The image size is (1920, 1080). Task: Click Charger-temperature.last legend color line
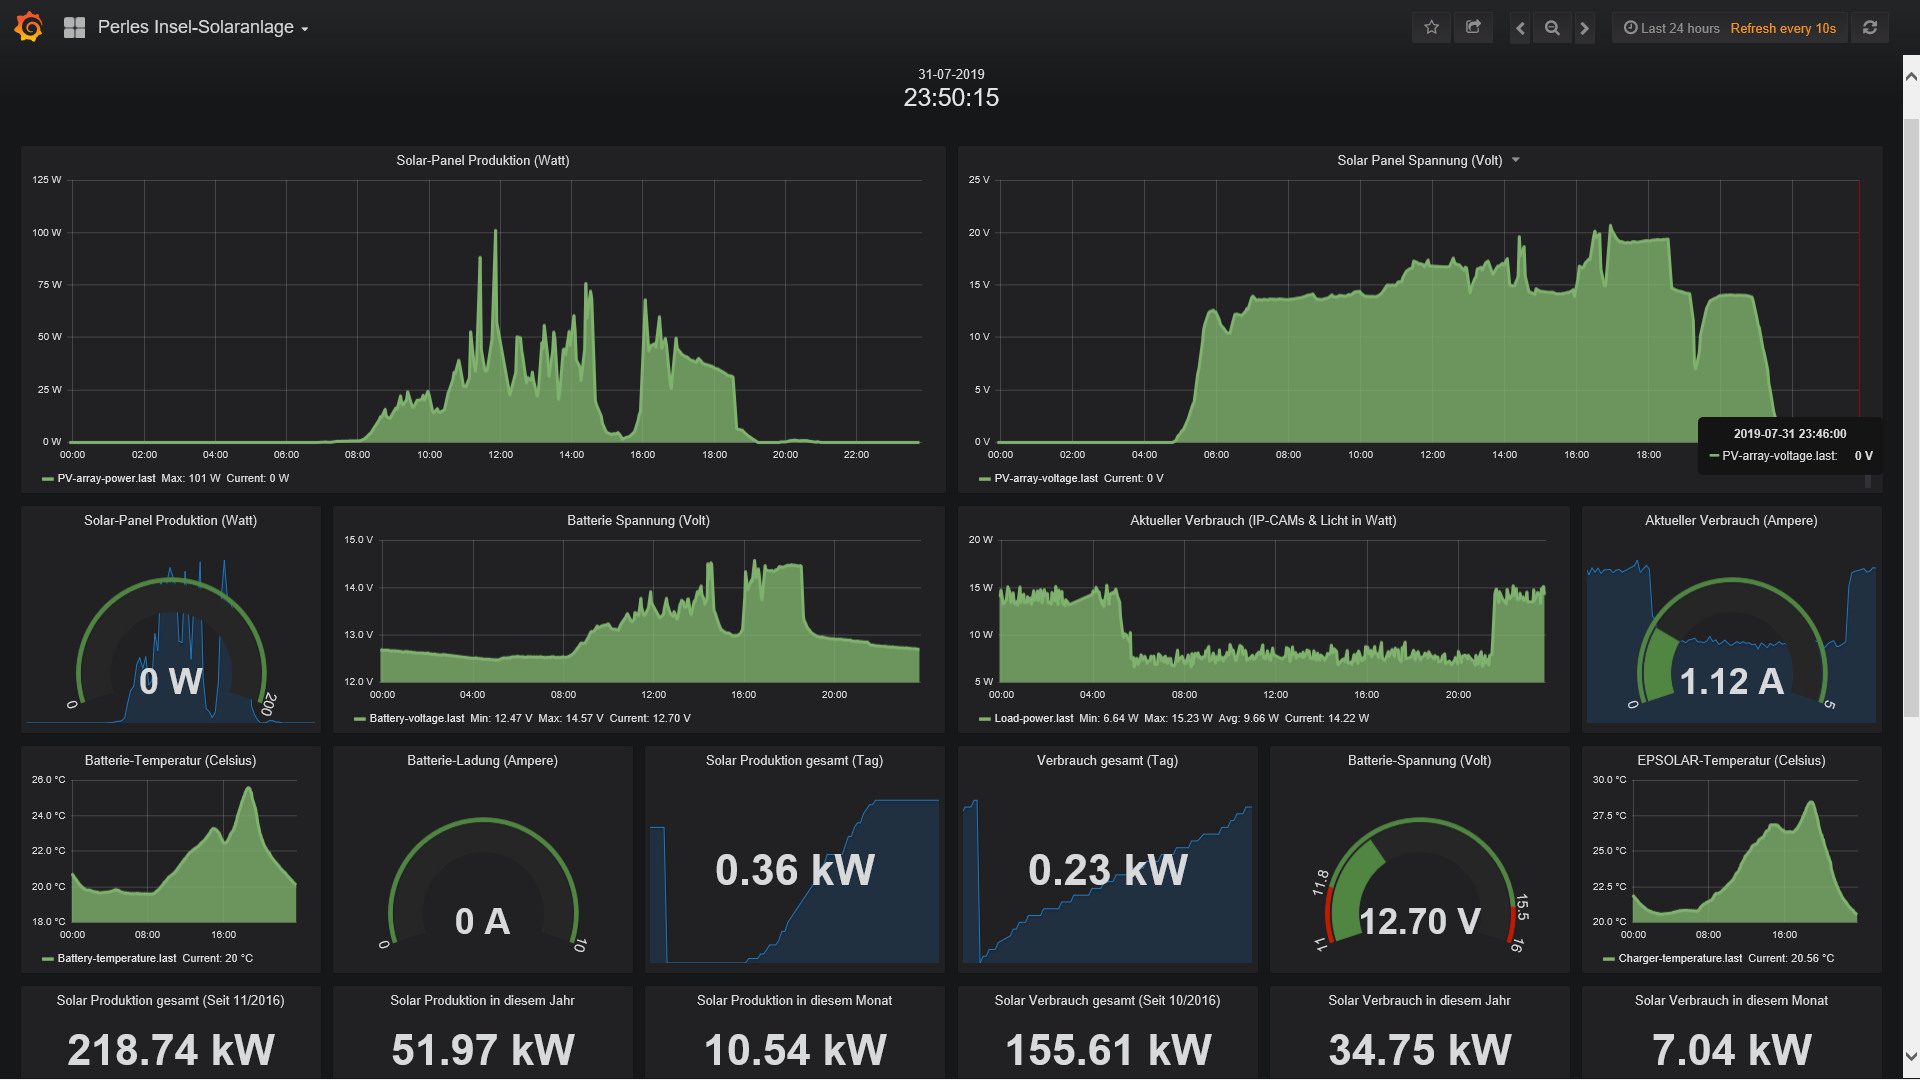click(1608, 959)
